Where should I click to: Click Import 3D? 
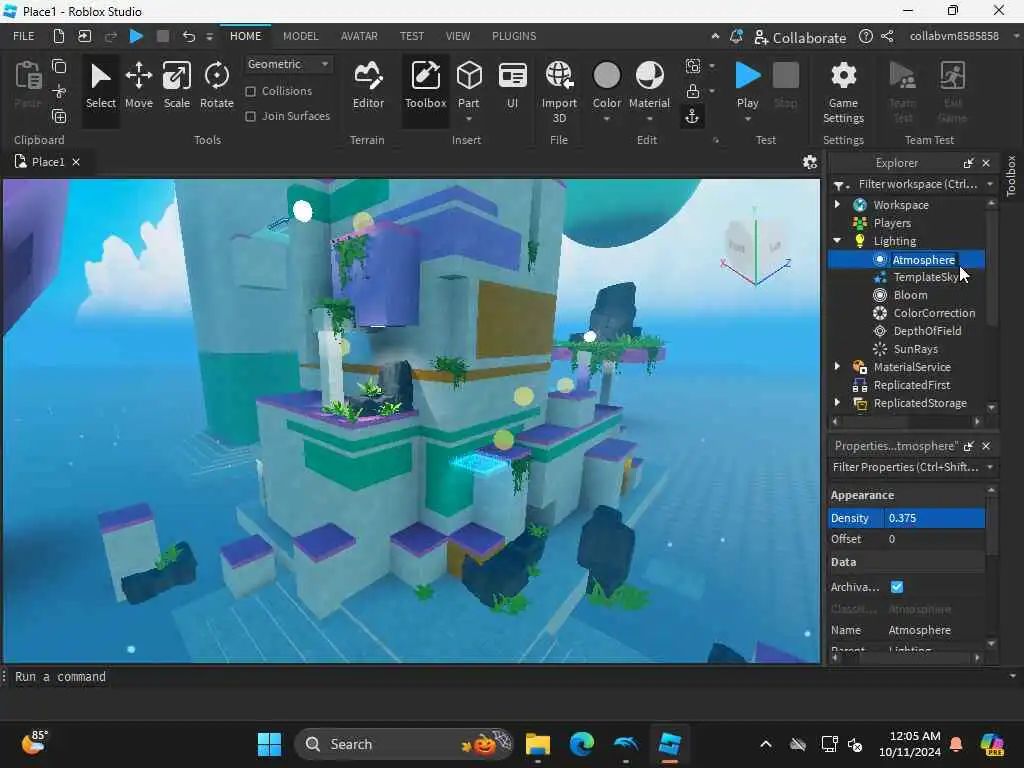559,91
